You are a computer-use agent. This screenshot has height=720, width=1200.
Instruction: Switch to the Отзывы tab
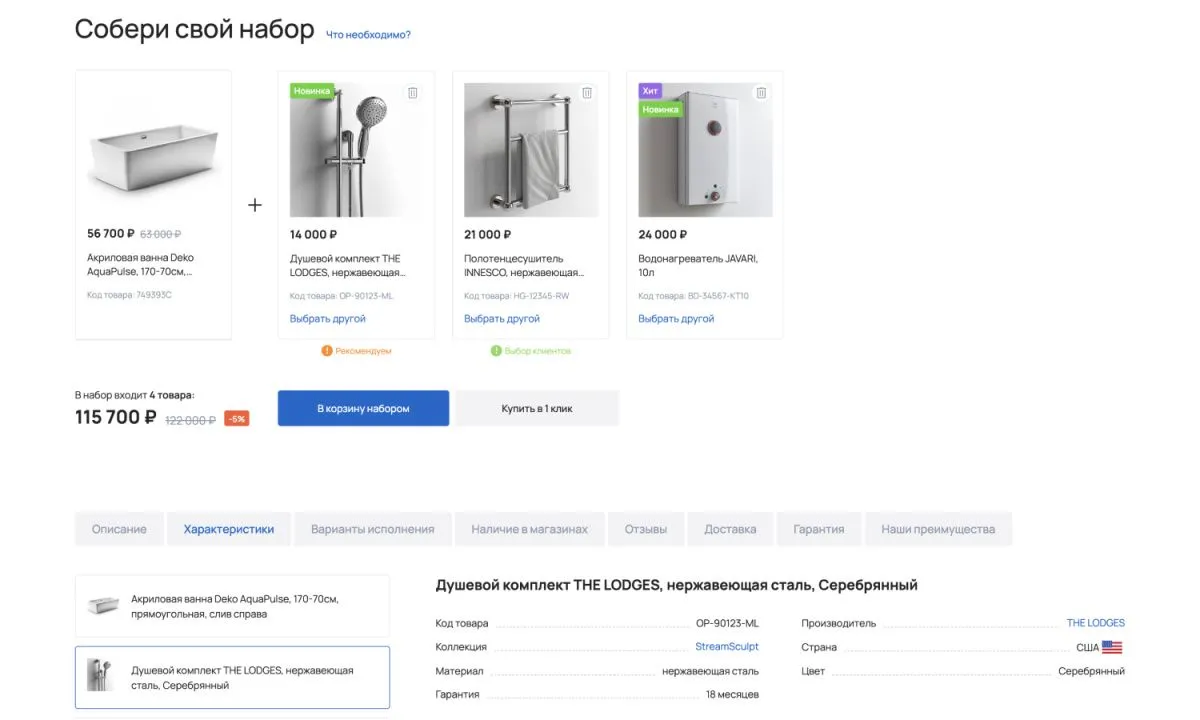(x=646, y=529)
